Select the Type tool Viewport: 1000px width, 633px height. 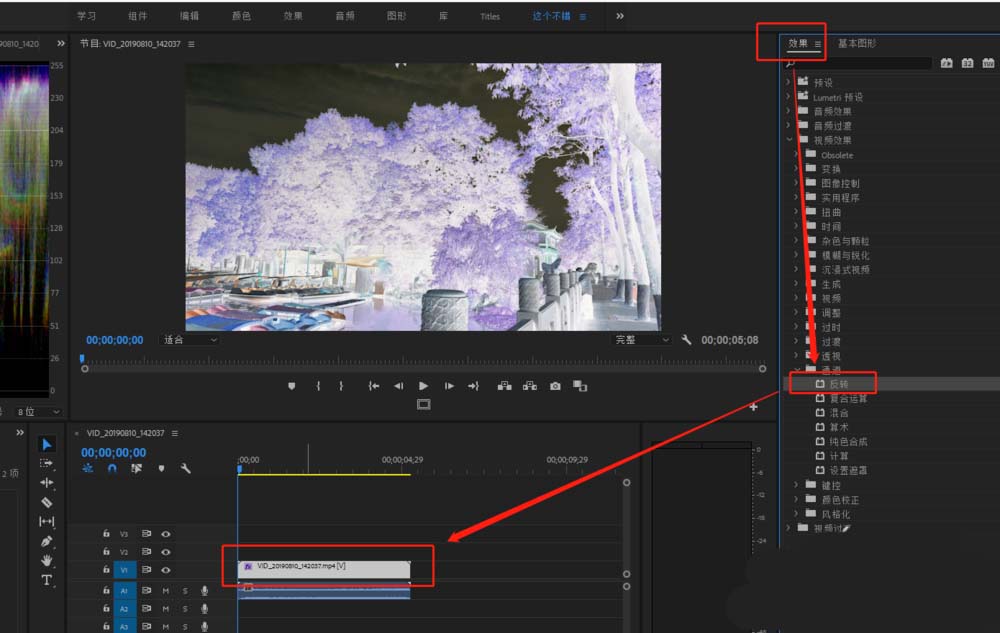click(47, 580)
